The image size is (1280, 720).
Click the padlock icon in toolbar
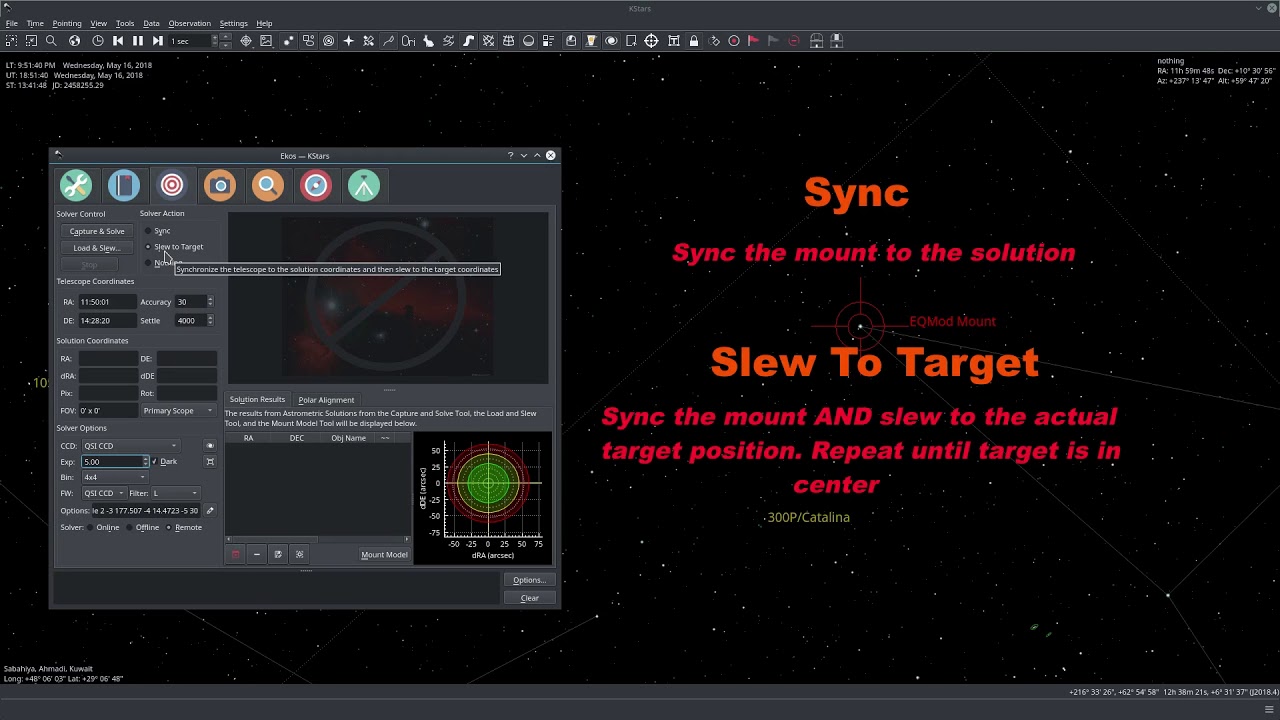[x=693, y=41]
